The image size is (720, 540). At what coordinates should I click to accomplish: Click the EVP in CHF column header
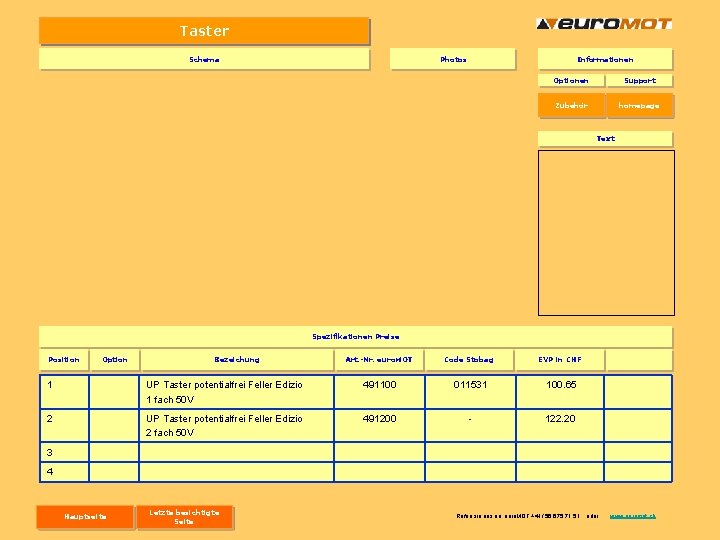click(x=560, y=360)
